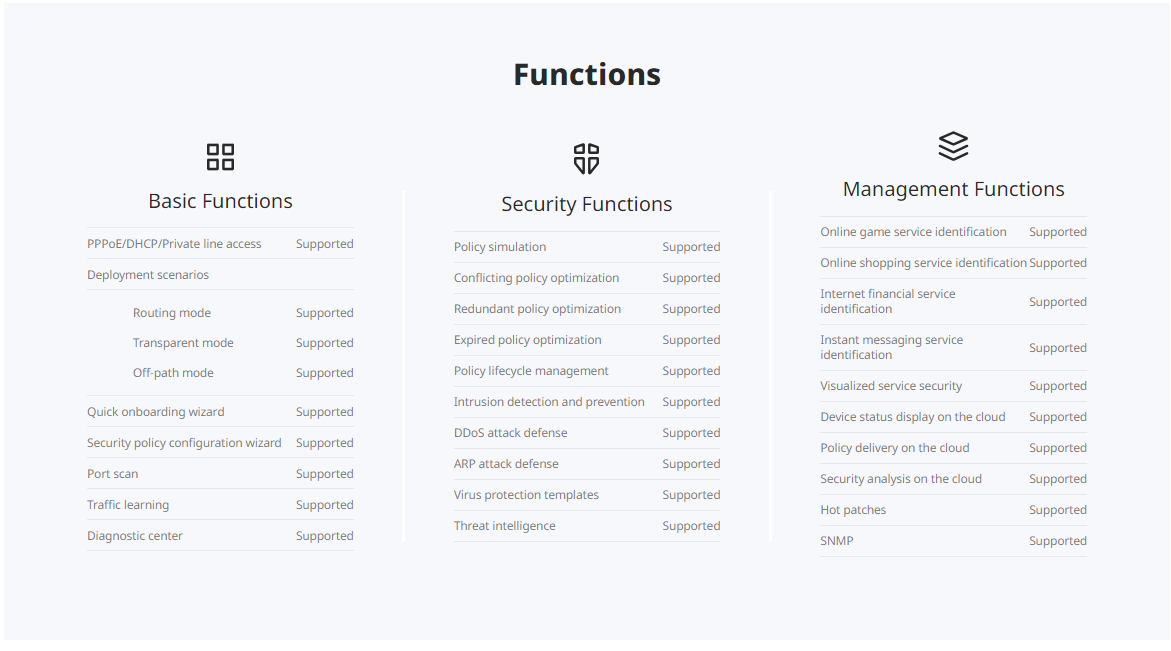
Task: Click the Deployment scenarios row
Action: coord(148,275)
